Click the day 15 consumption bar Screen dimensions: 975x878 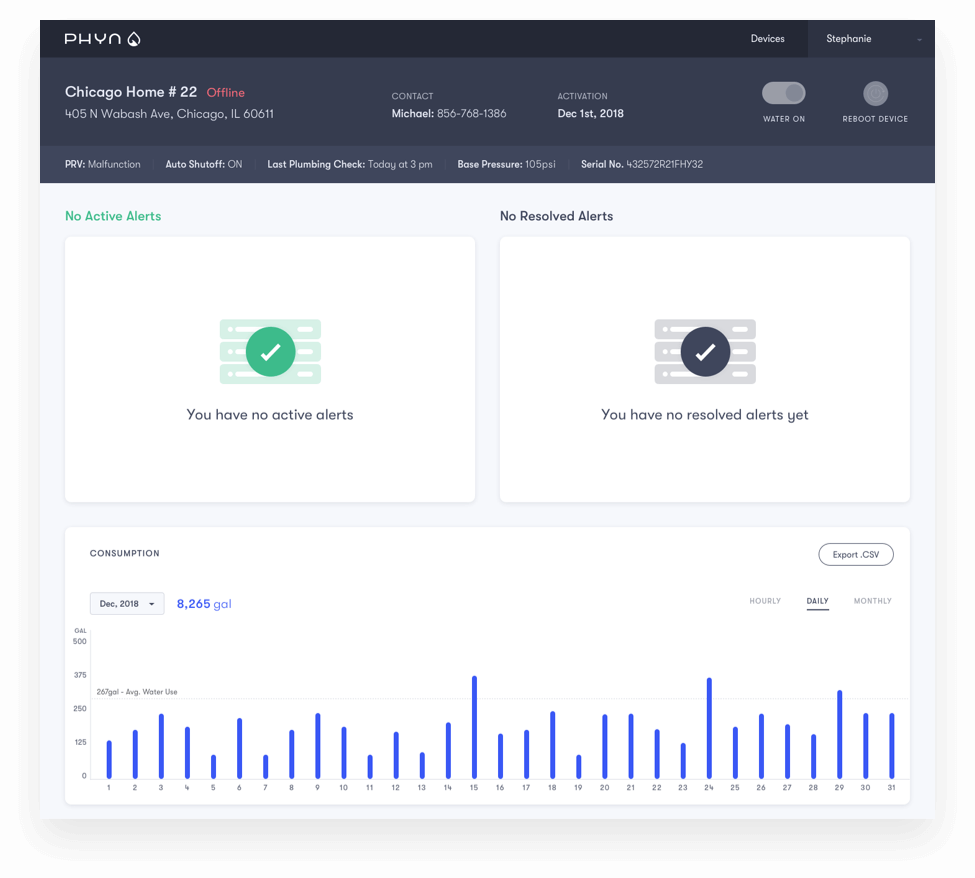click(x=474, y=727)
